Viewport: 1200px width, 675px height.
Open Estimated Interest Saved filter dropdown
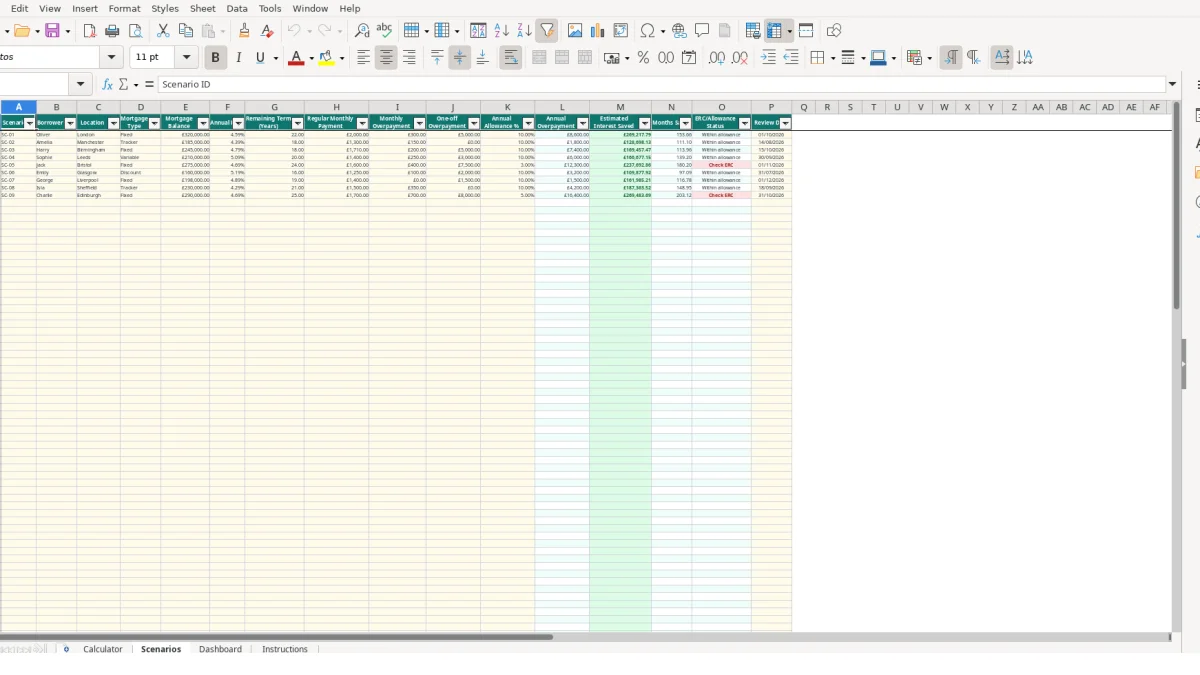644,123
